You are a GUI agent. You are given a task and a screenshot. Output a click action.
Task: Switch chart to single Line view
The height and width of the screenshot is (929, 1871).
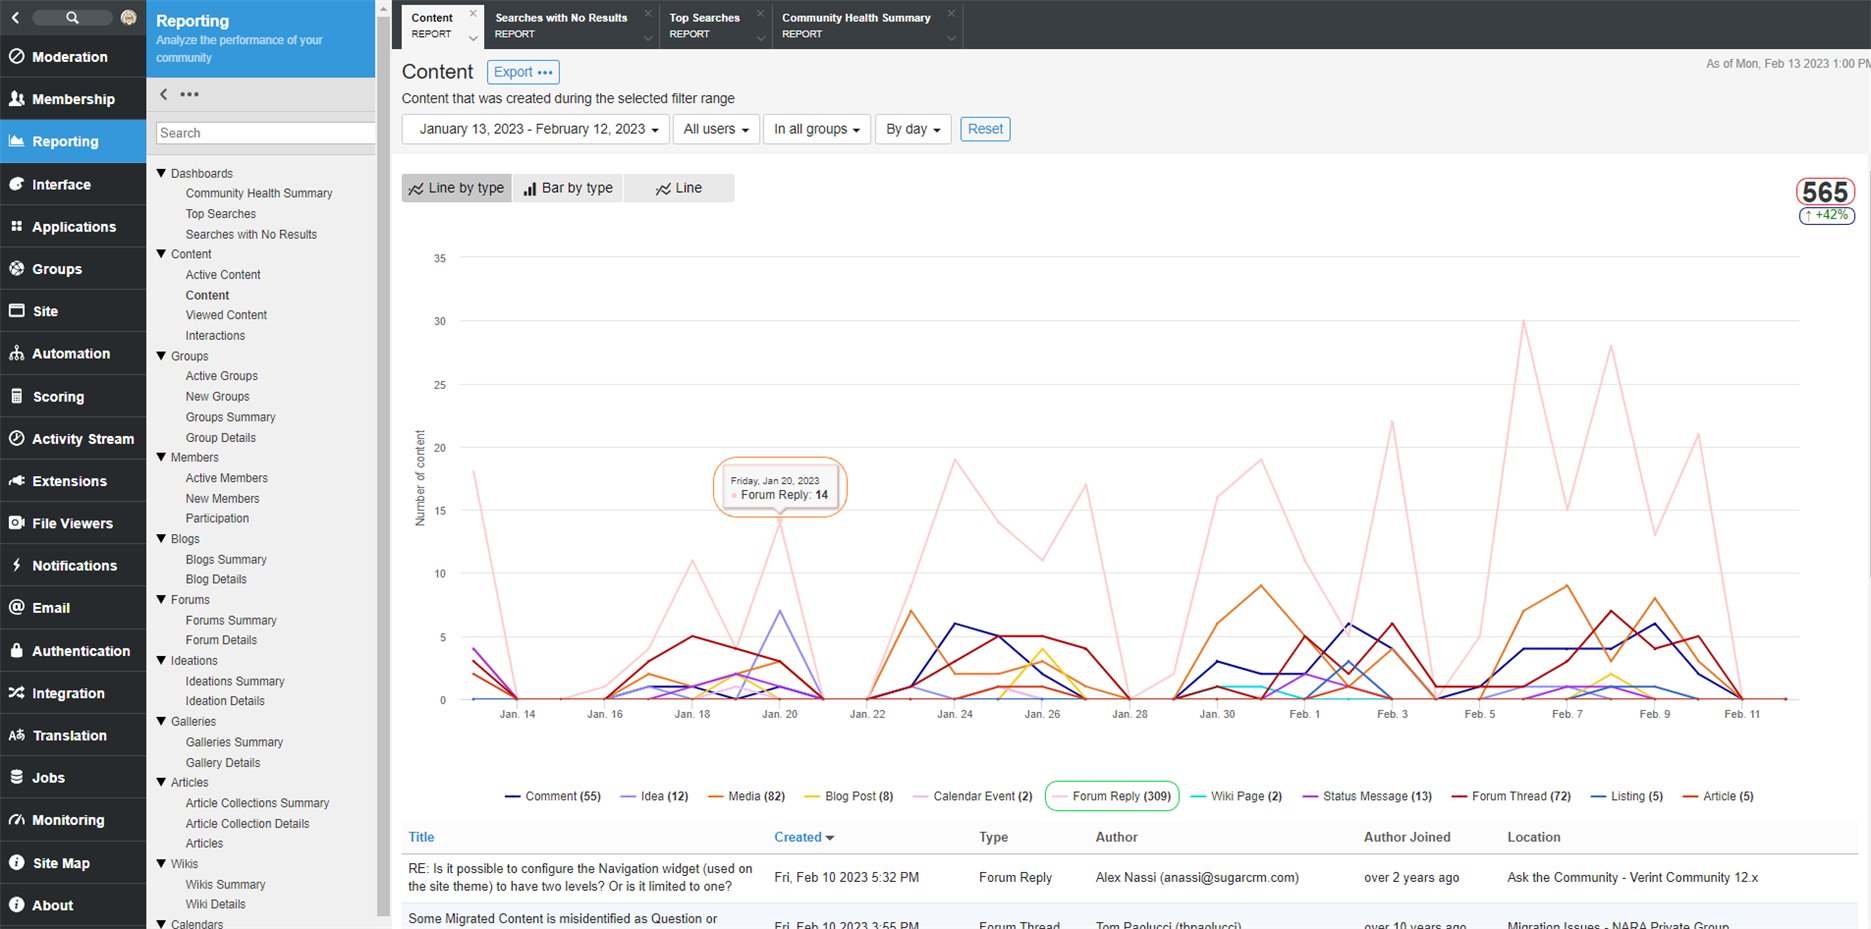coord(679,188)
